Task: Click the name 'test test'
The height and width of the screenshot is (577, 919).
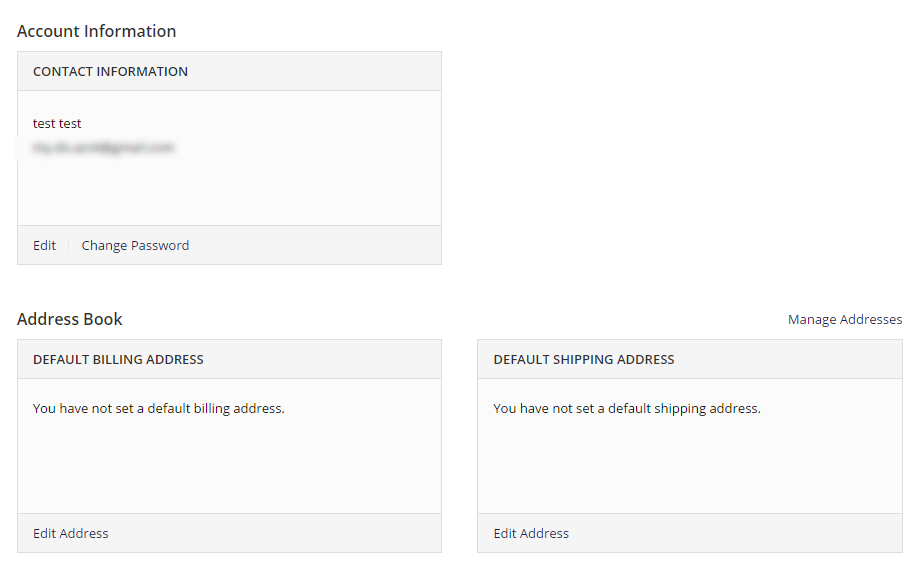Action: click(57, 124)
